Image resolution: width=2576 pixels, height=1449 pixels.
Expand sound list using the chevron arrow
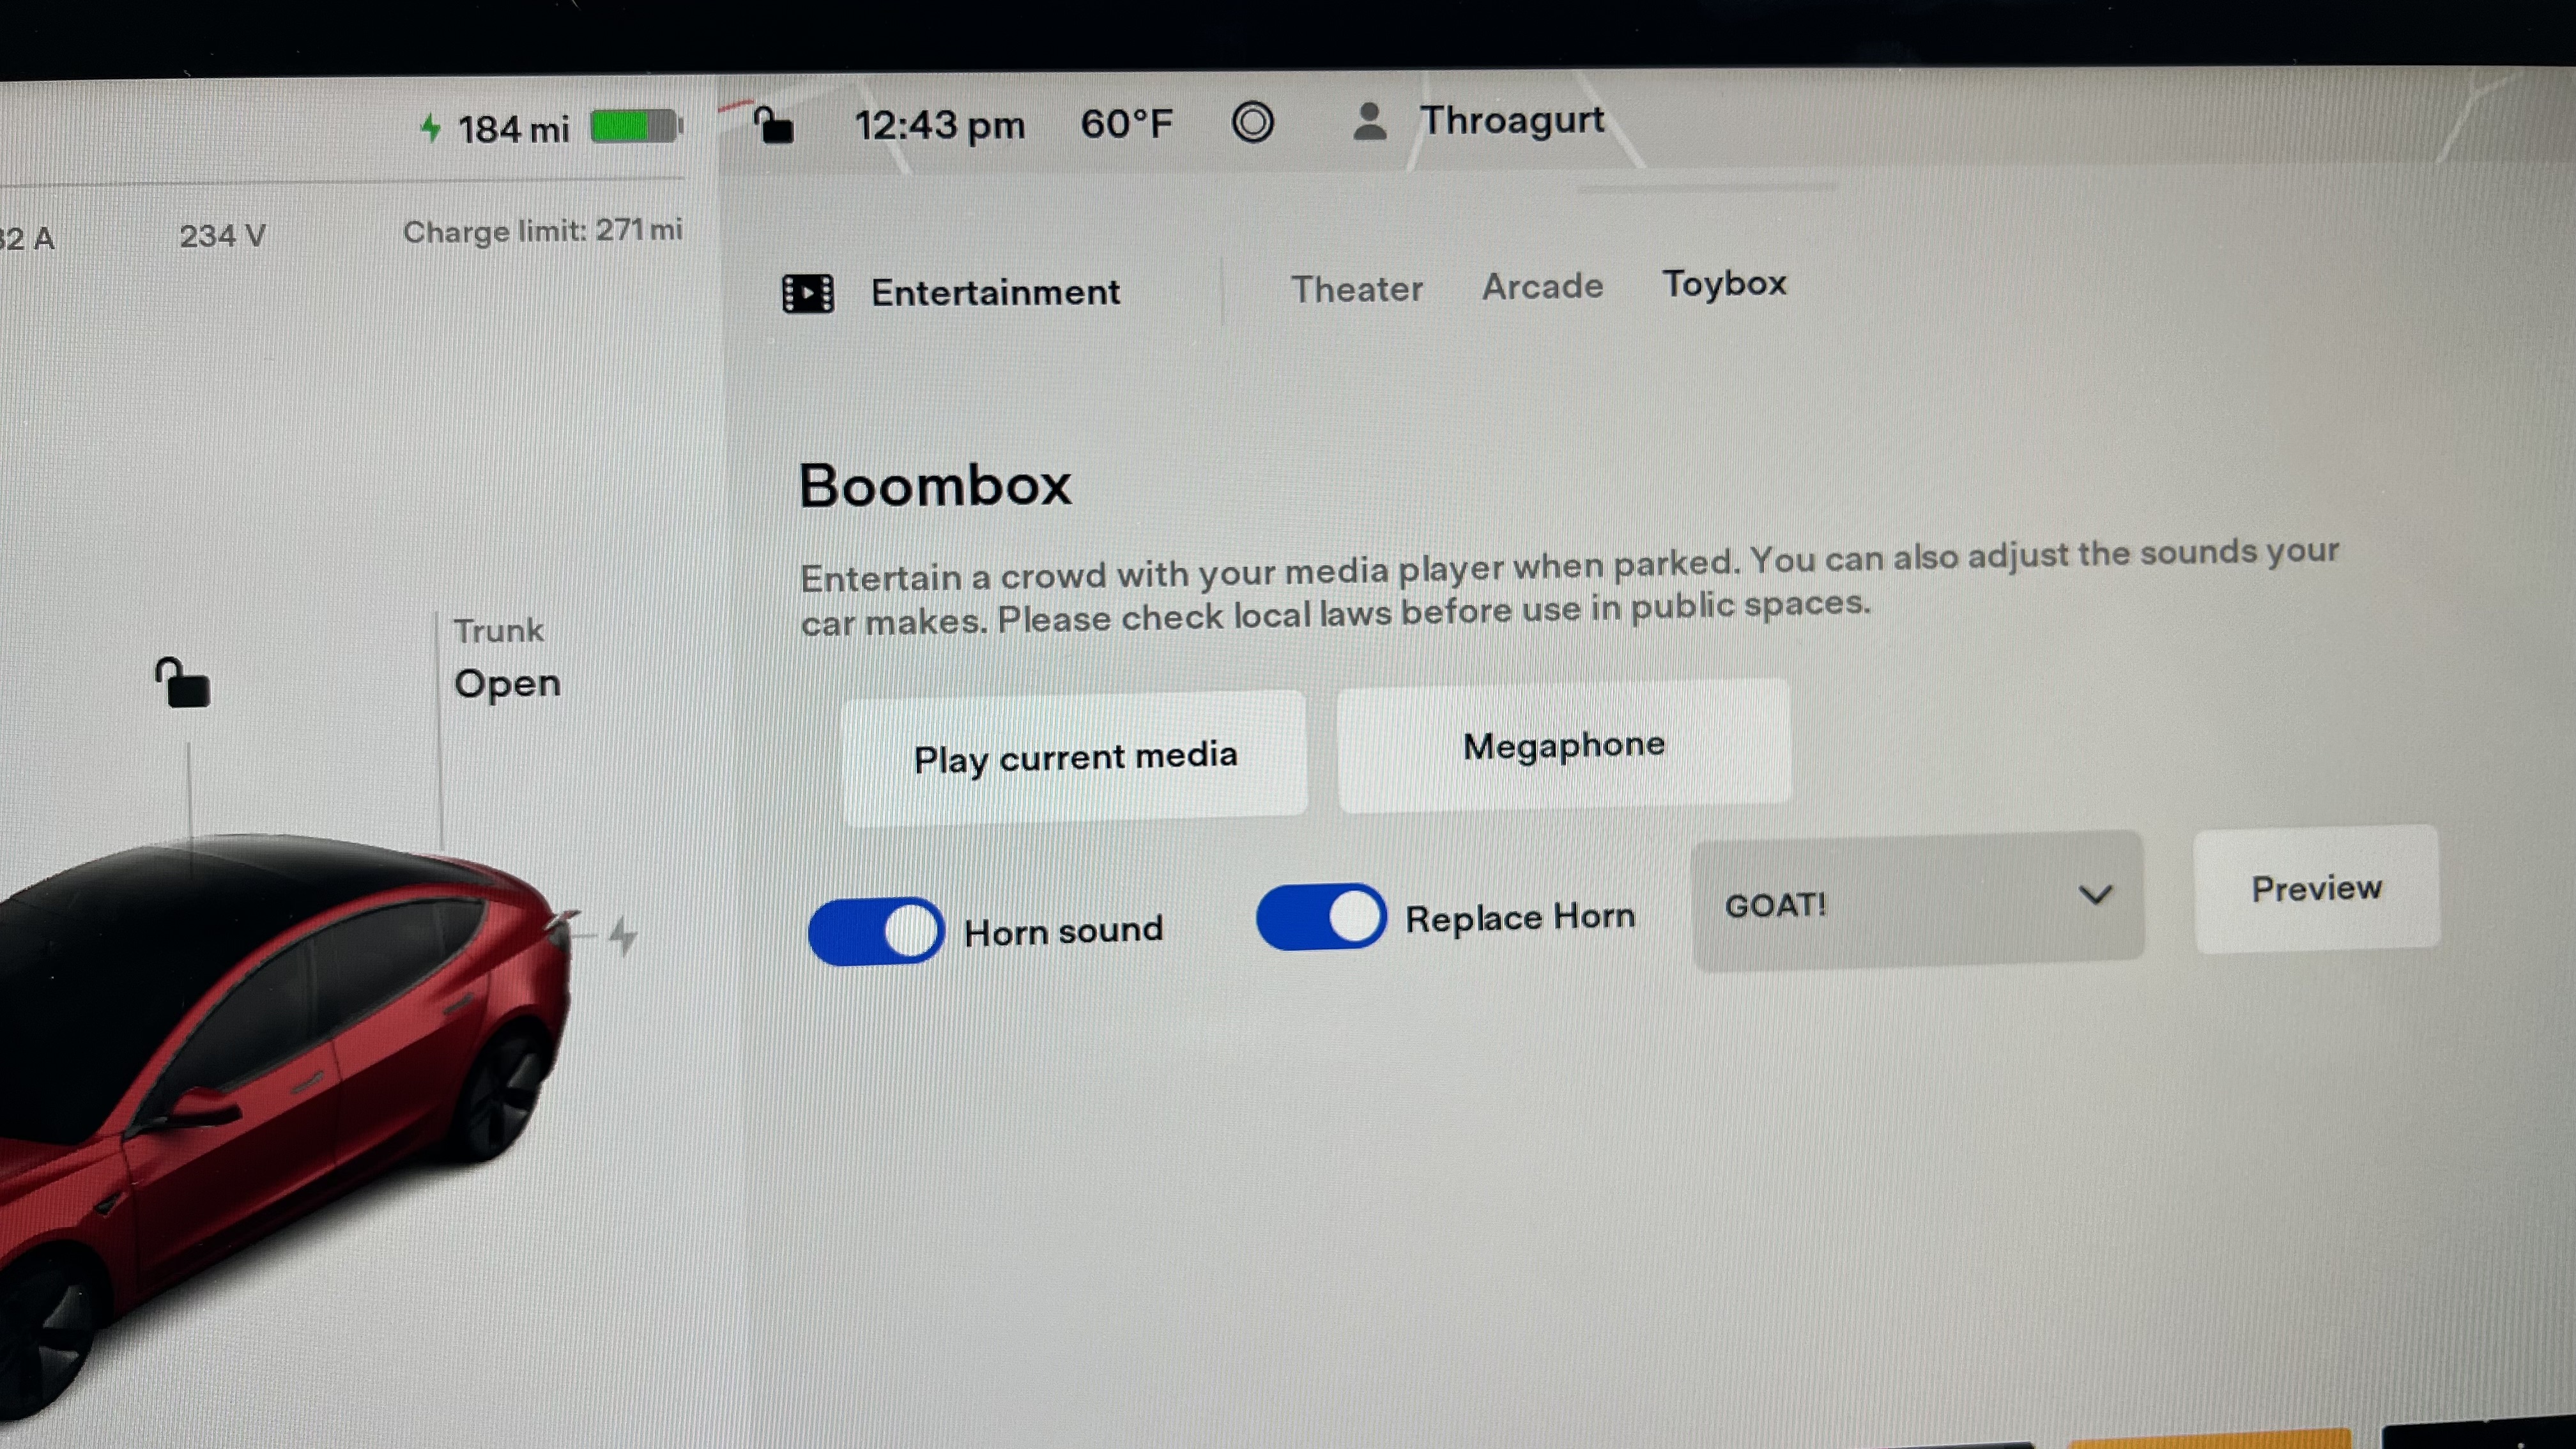(x=2095, y=894)
